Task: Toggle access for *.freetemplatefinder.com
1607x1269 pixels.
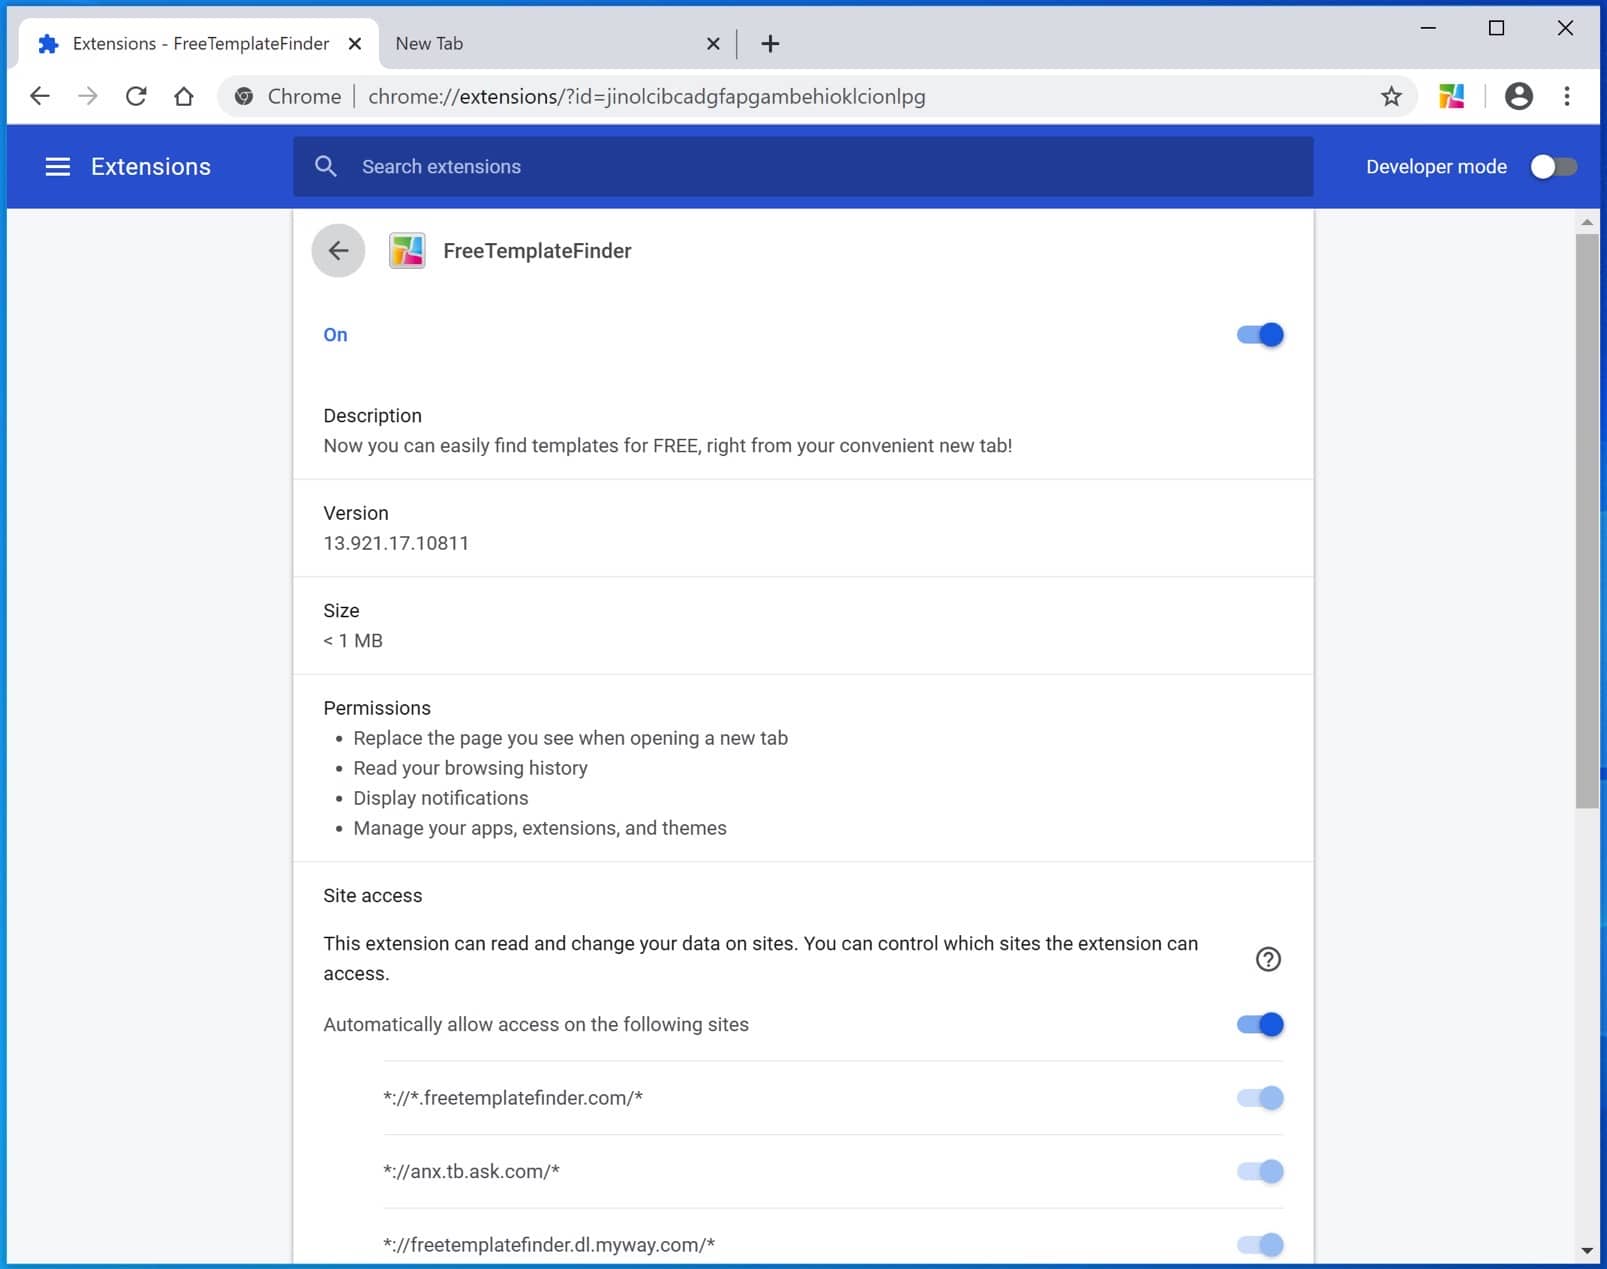Action: (1260, 1098)
